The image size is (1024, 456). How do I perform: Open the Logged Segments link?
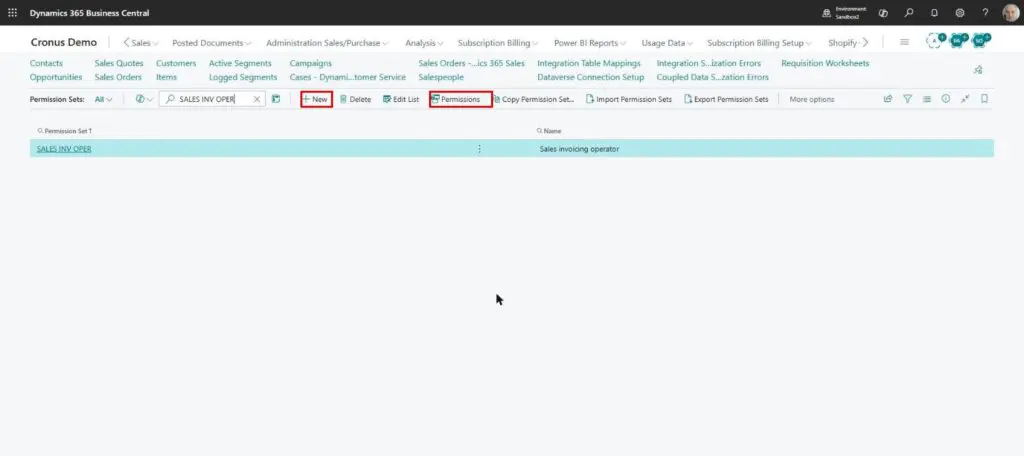pyautogui.click(x=243, y=77)
